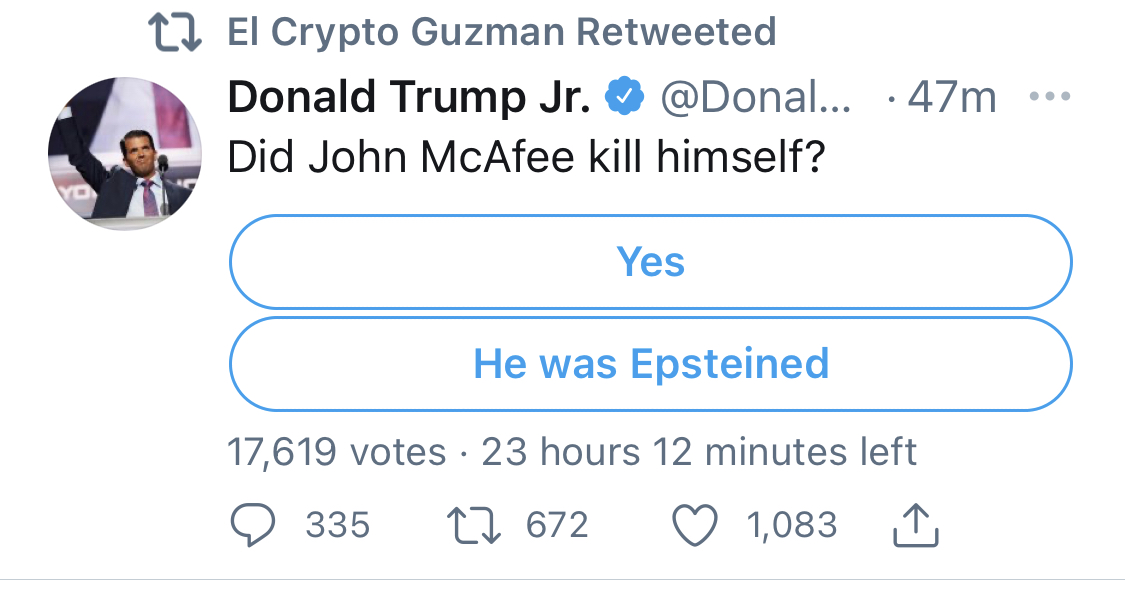
Task: Open the "El Crypto Guzman Retweeted" link
Action: click(502, 33)
